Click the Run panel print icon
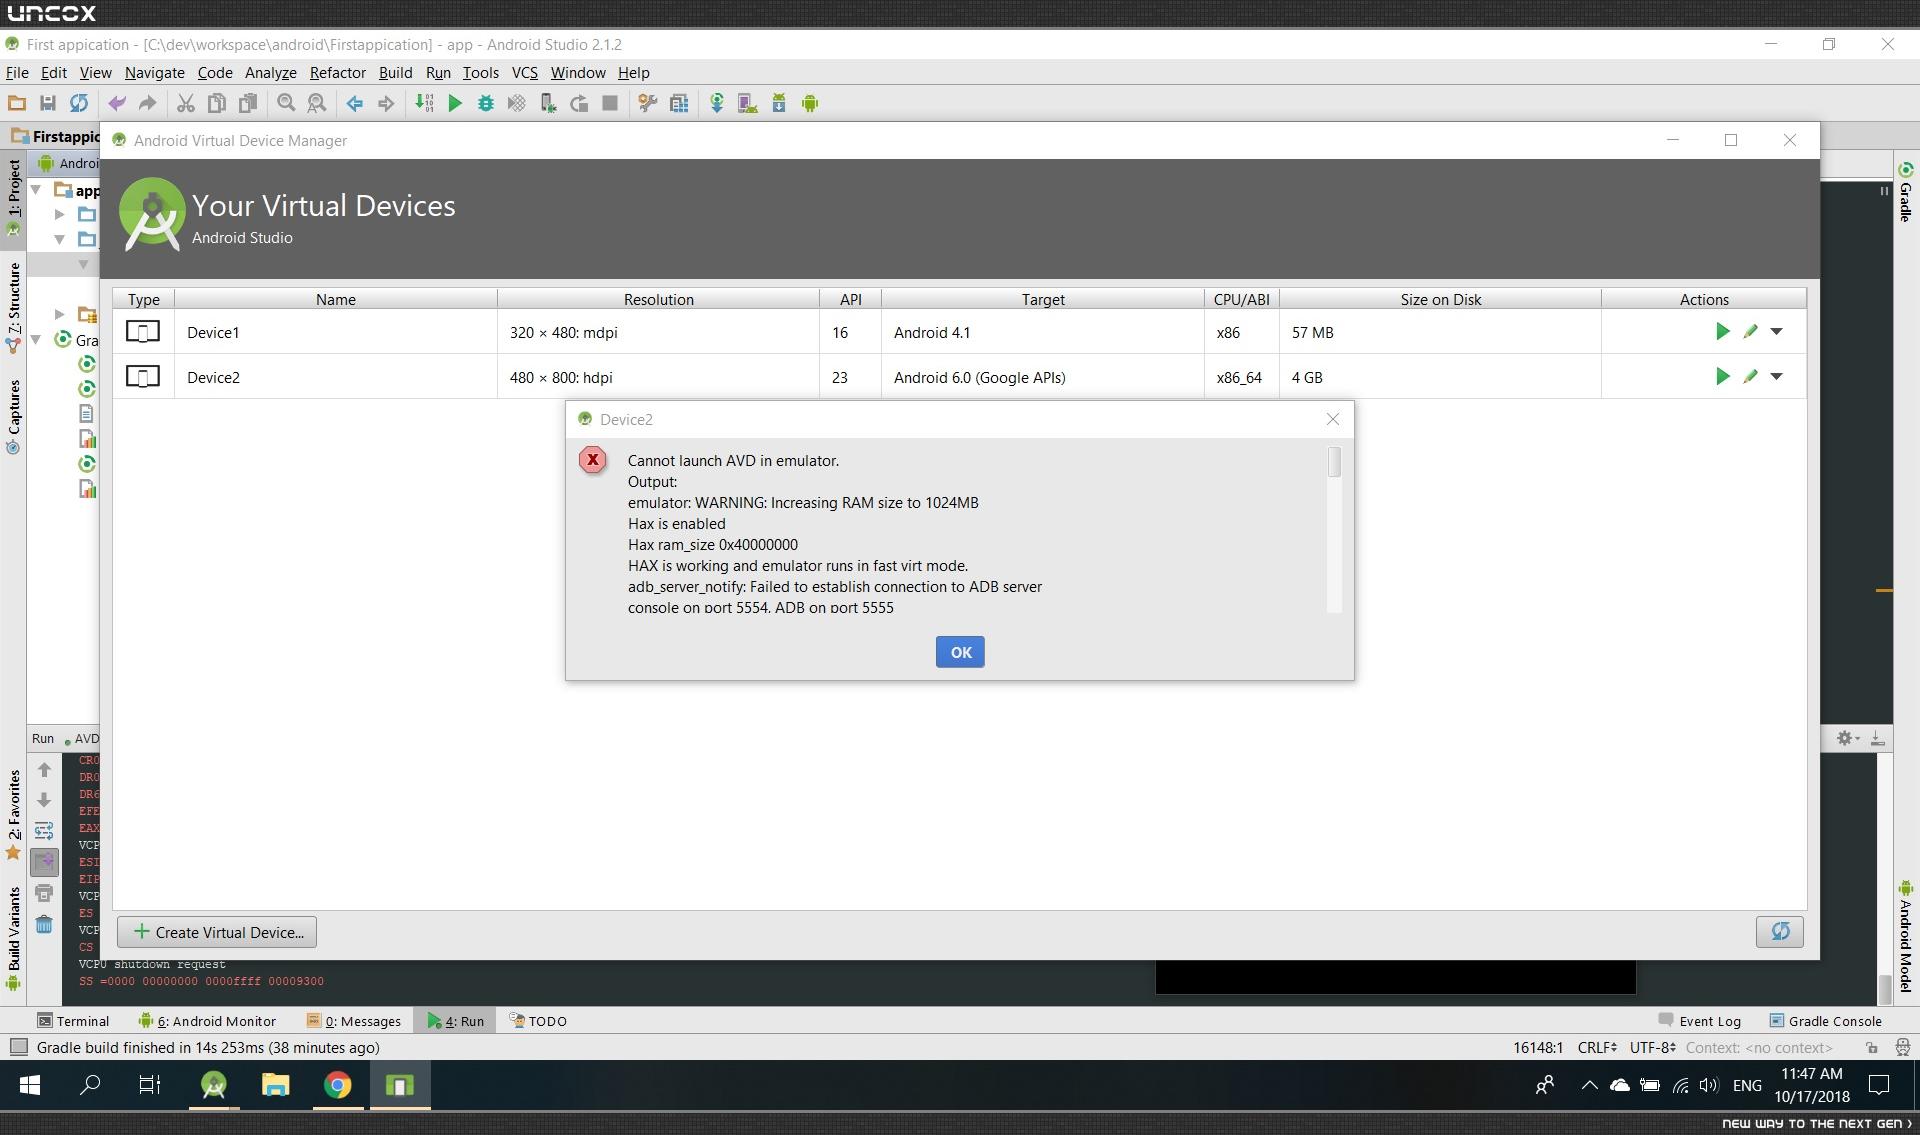This screenshot has height=1135, width=1920. (x=44, y=893)
